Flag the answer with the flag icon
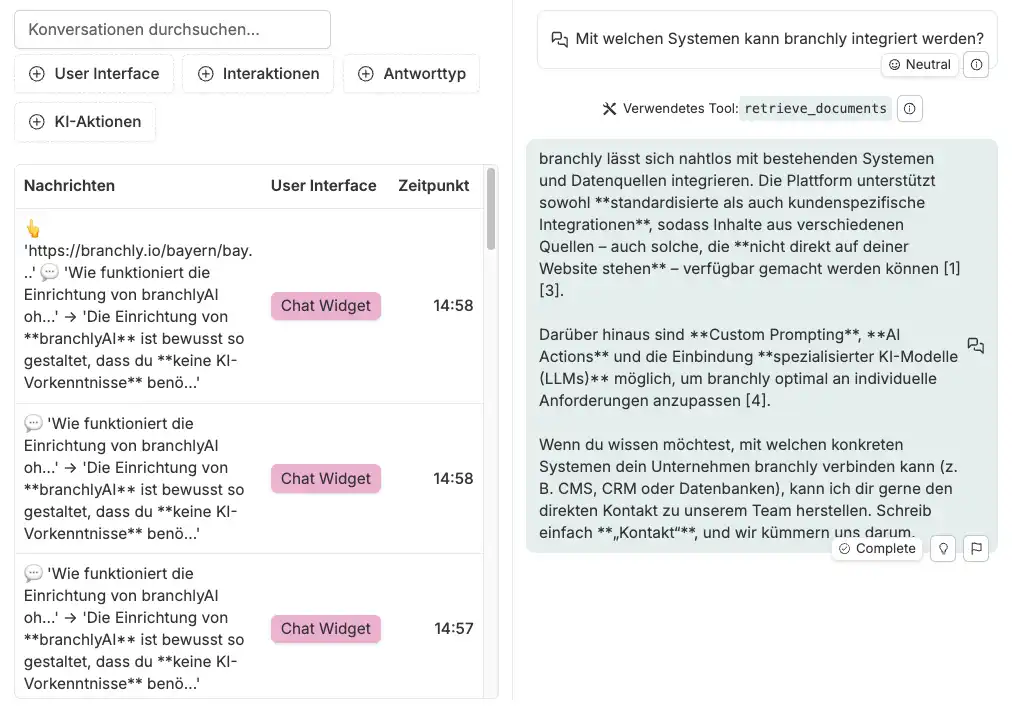This screenshot has height=713, width=1015. point(976,549)
